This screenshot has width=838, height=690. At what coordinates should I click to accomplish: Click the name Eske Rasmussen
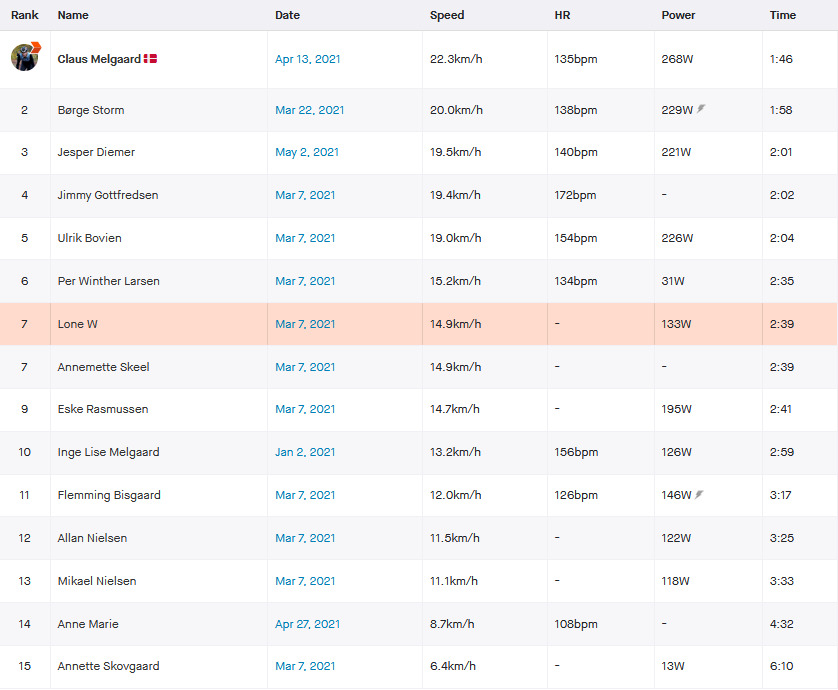(x=103, y=409)
